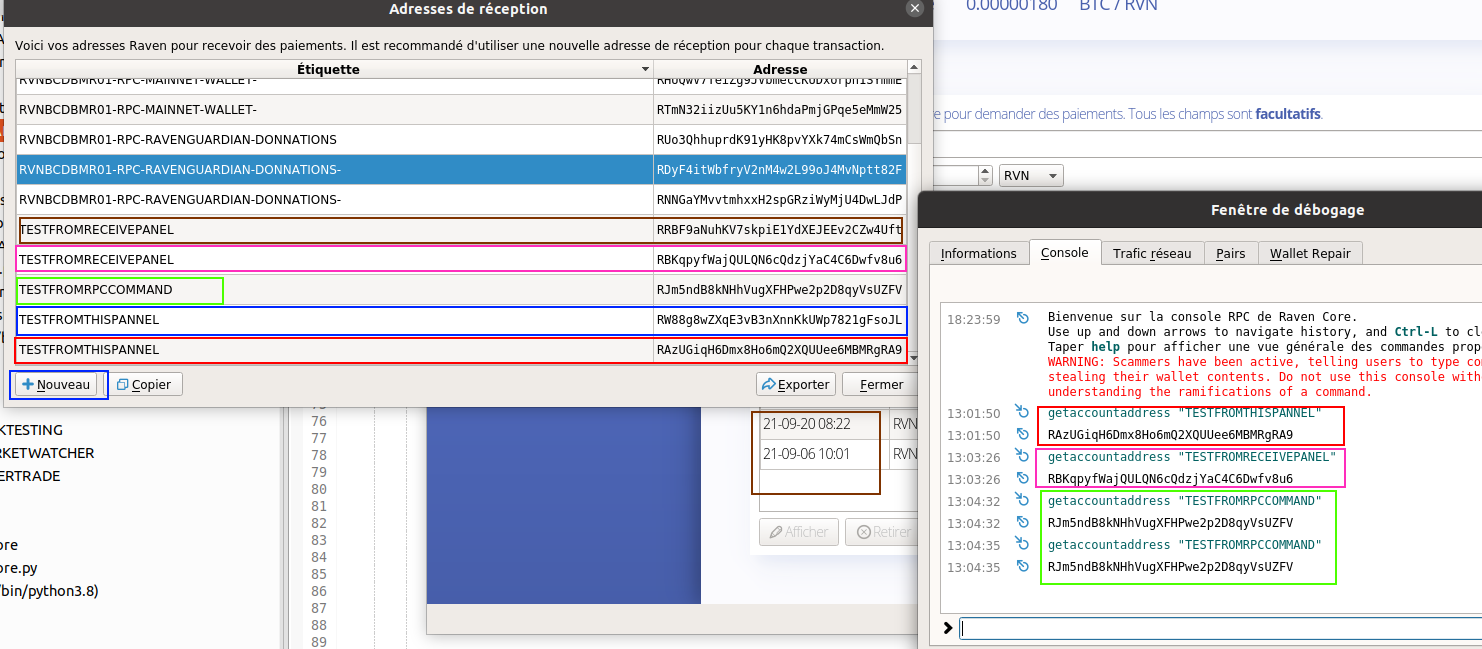Select address RJm5ndB8kNHhVugXFHPwe2p2D8qyVsUZFV in table
Viewport: 1482px width, 649px height.
[x=780, y=290]
